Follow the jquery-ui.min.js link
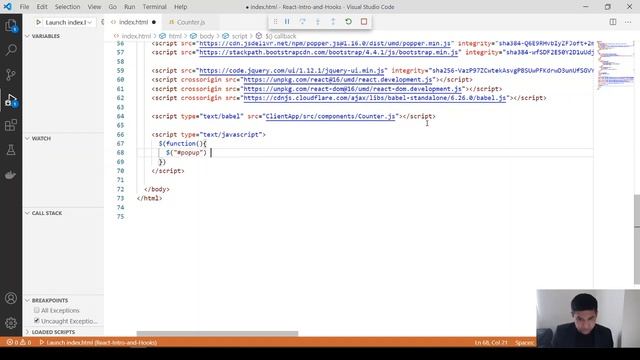This screenshot has height=360, width=640. click(292, 71)
